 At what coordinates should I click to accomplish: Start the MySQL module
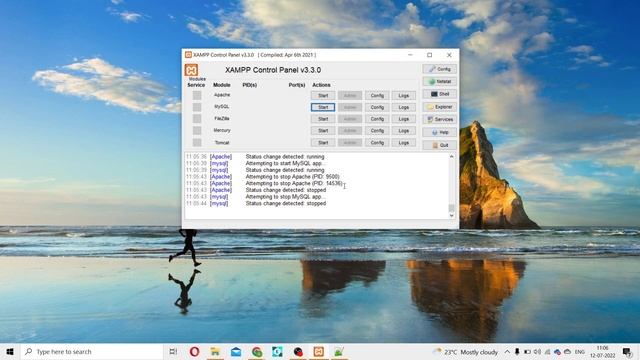(323, 107)
